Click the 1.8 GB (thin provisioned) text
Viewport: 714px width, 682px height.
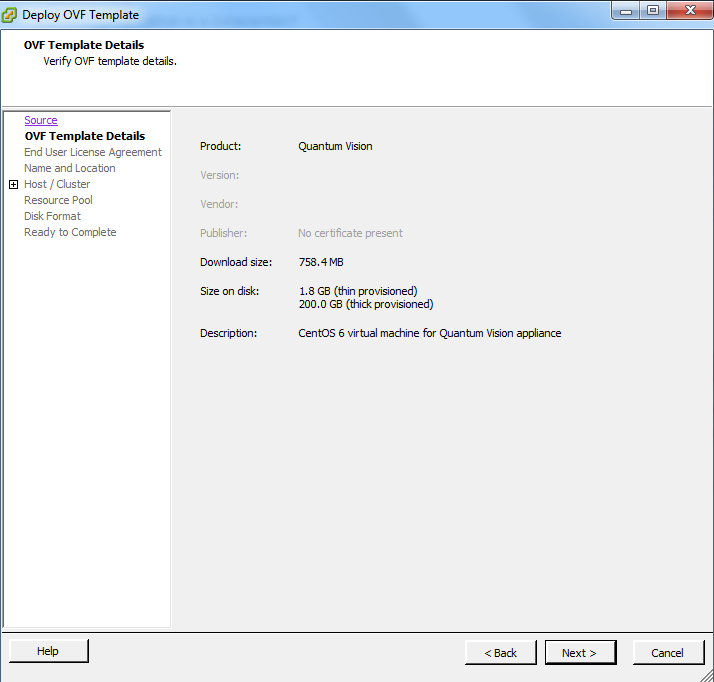coord(358,291)
